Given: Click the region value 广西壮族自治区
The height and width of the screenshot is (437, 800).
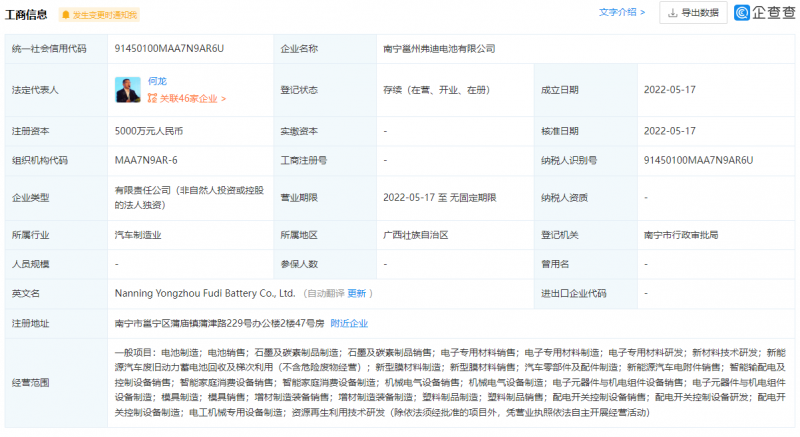Looking at the screenshot, I should pyautogui.click(x=415, y=235).
